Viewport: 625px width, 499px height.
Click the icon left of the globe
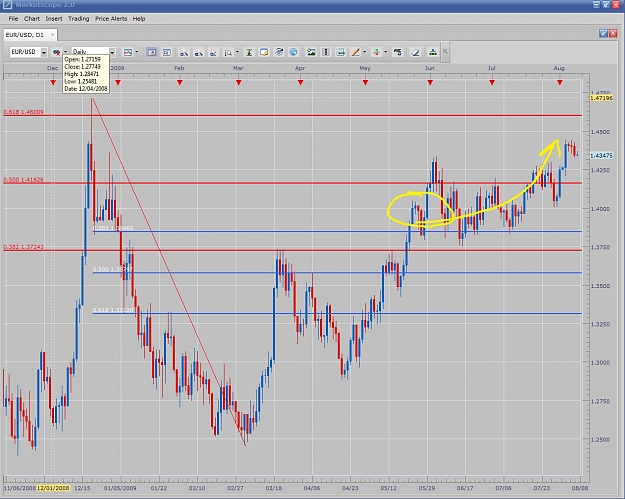point(279,52)
